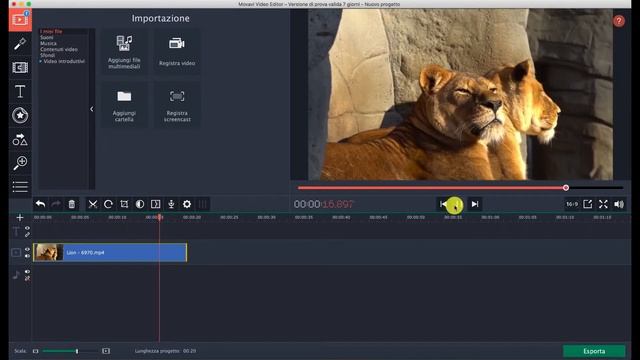The height and width of the screenshot is (360, 640).
Task: Click the preview progress bar knob
Action: (x=566, y=188)
